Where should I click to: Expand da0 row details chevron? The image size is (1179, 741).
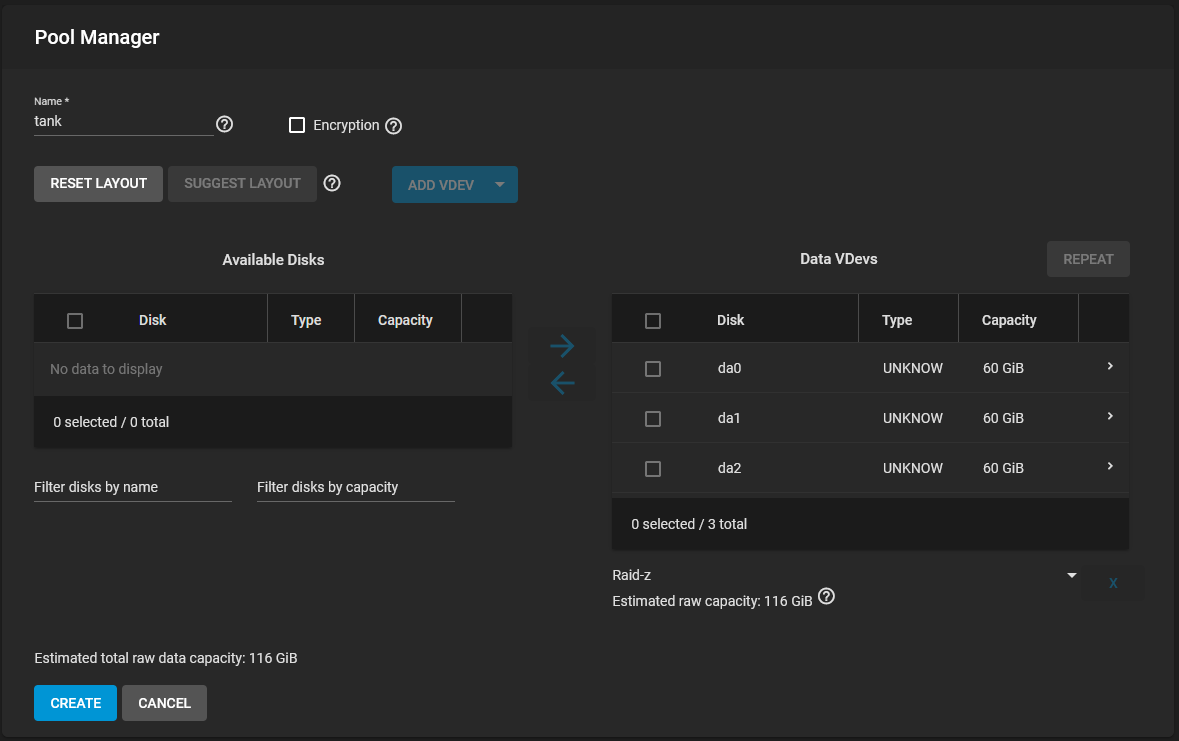click(1110, 366)
